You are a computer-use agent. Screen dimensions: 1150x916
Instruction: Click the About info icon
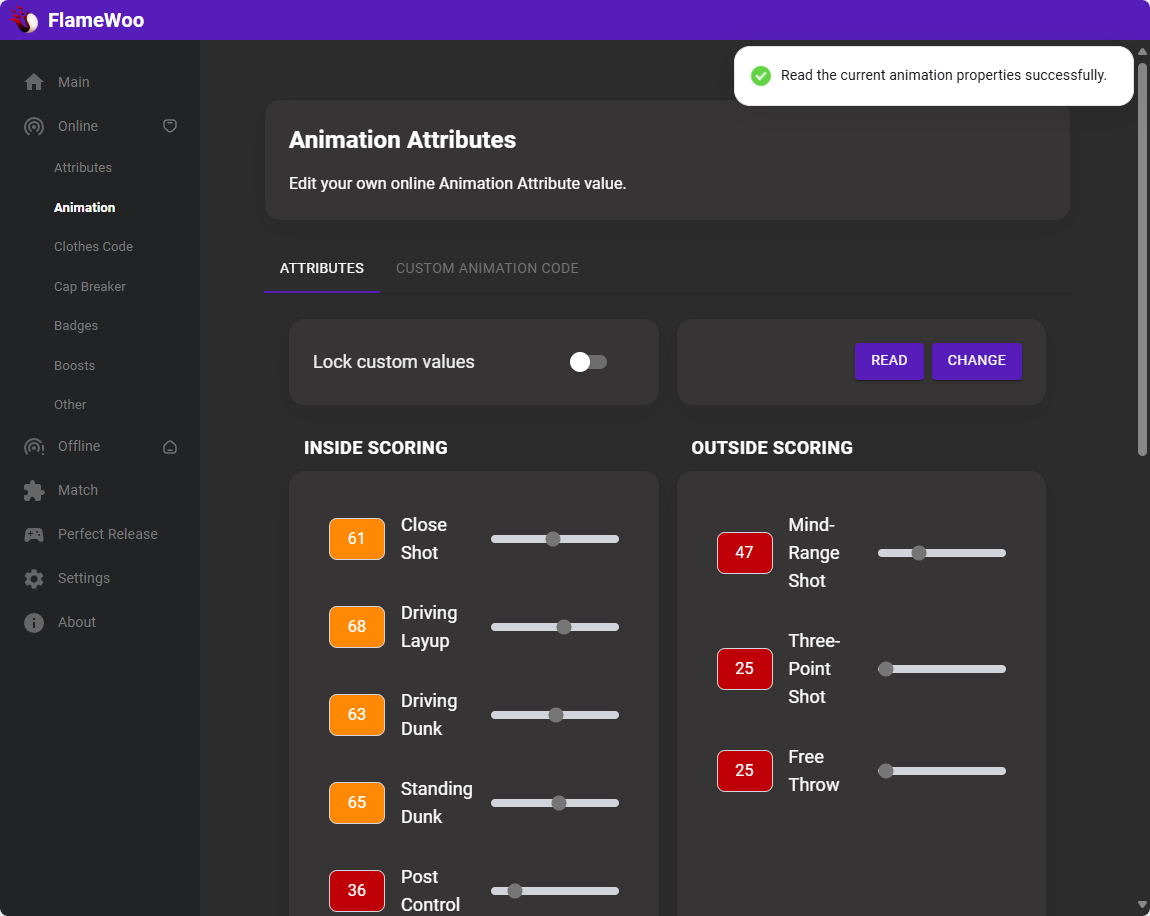tap(34, 623)
